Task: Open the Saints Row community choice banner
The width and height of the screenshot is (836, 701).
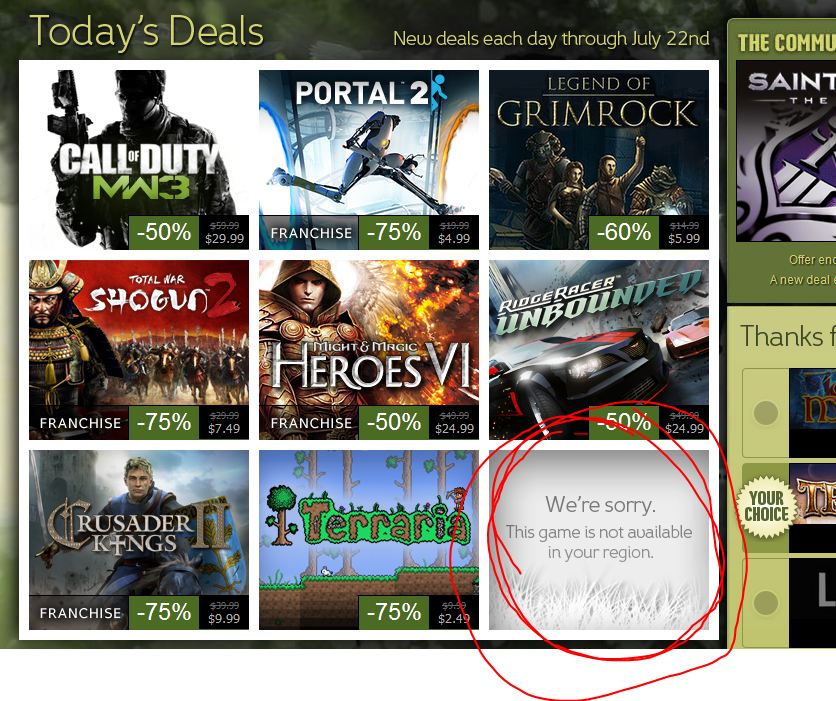Action: [786, 151]
